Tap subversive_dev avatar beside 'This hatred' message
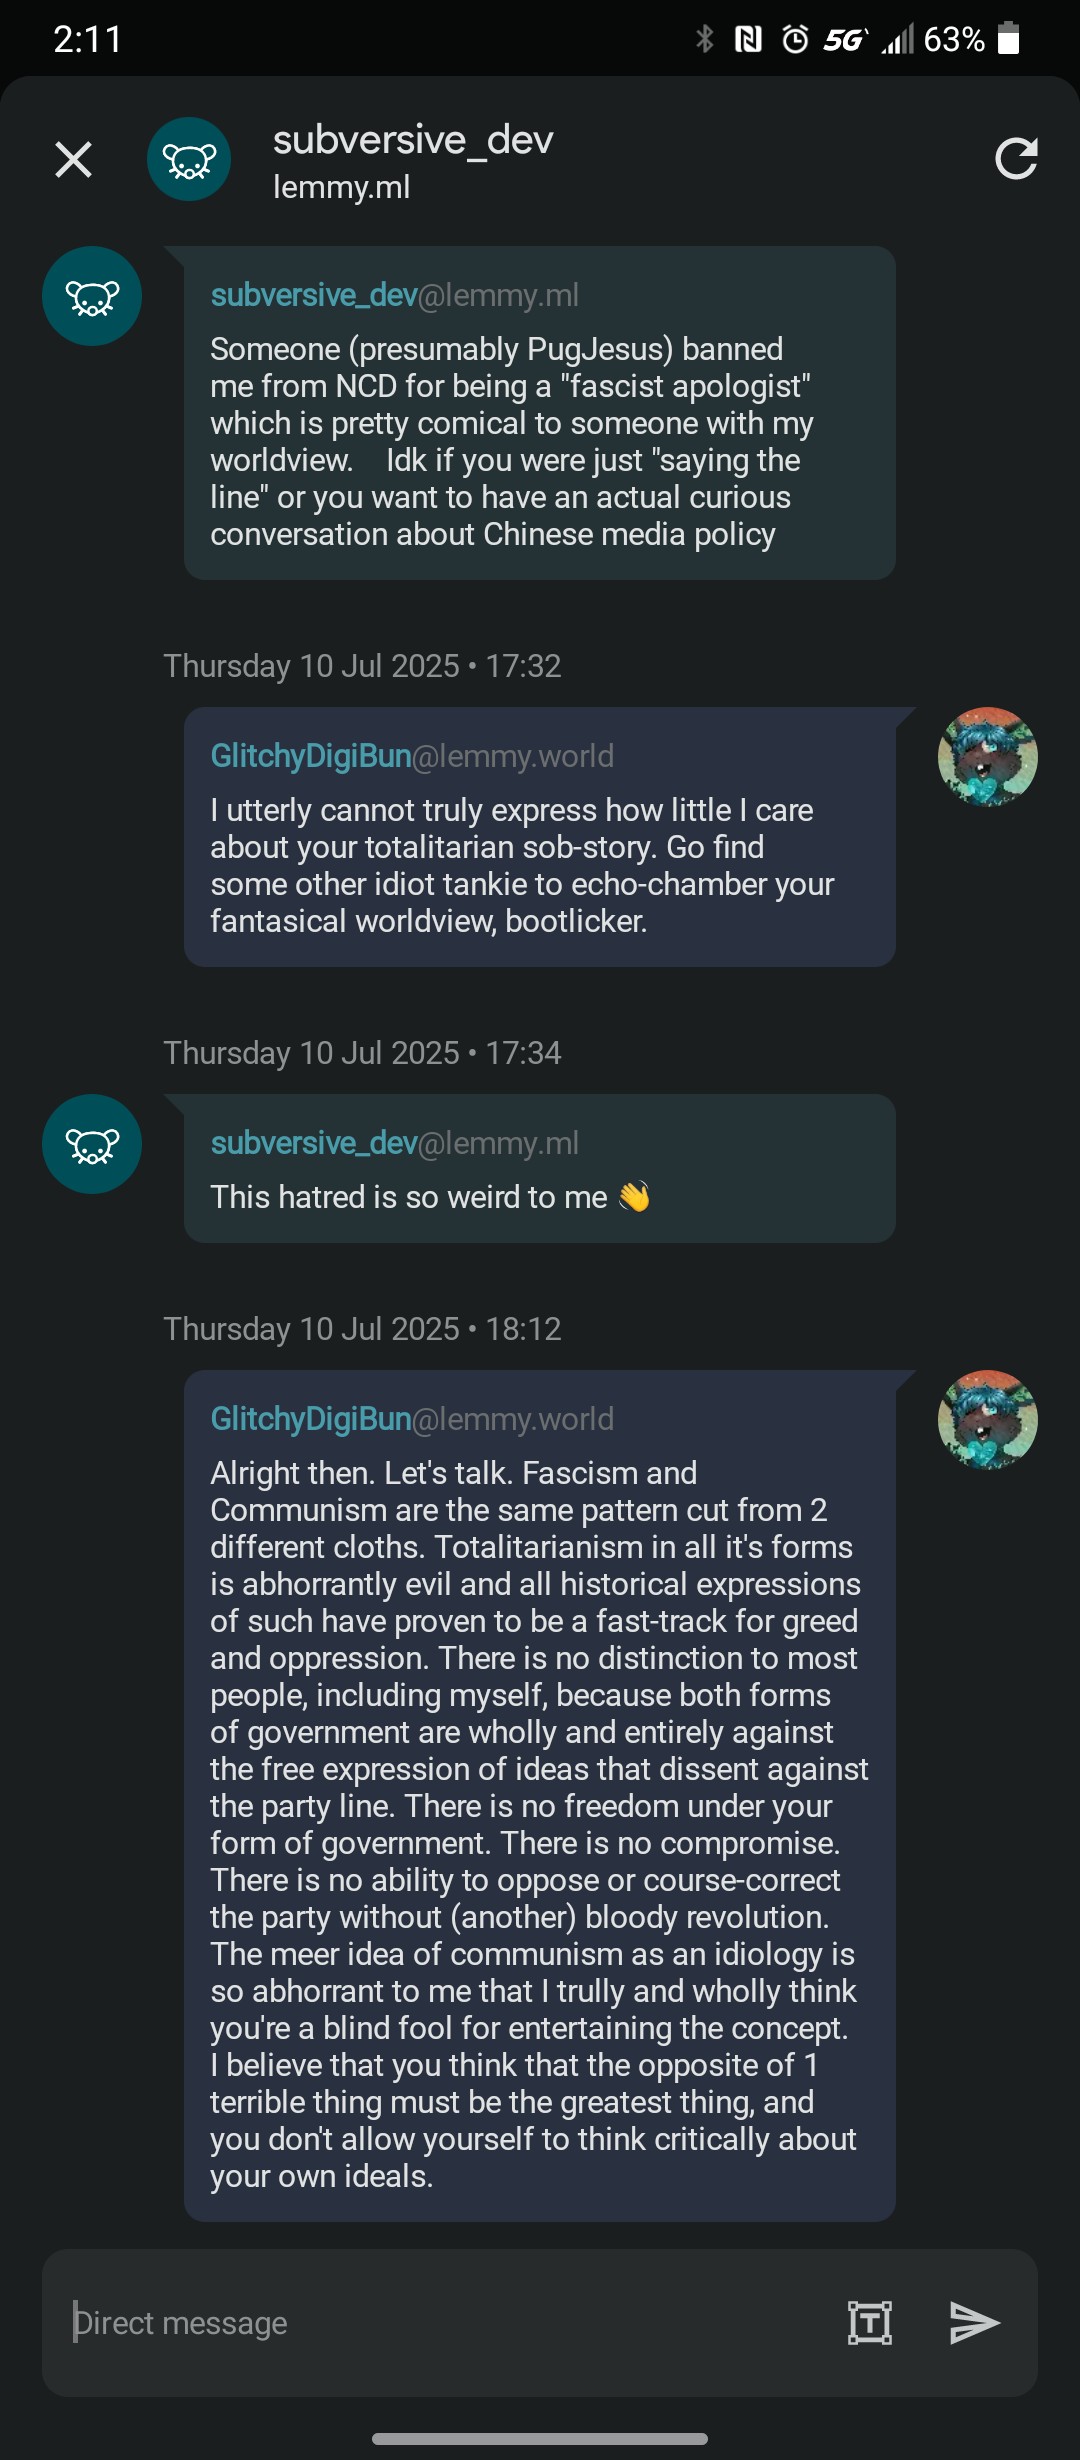 [92, 1144]
